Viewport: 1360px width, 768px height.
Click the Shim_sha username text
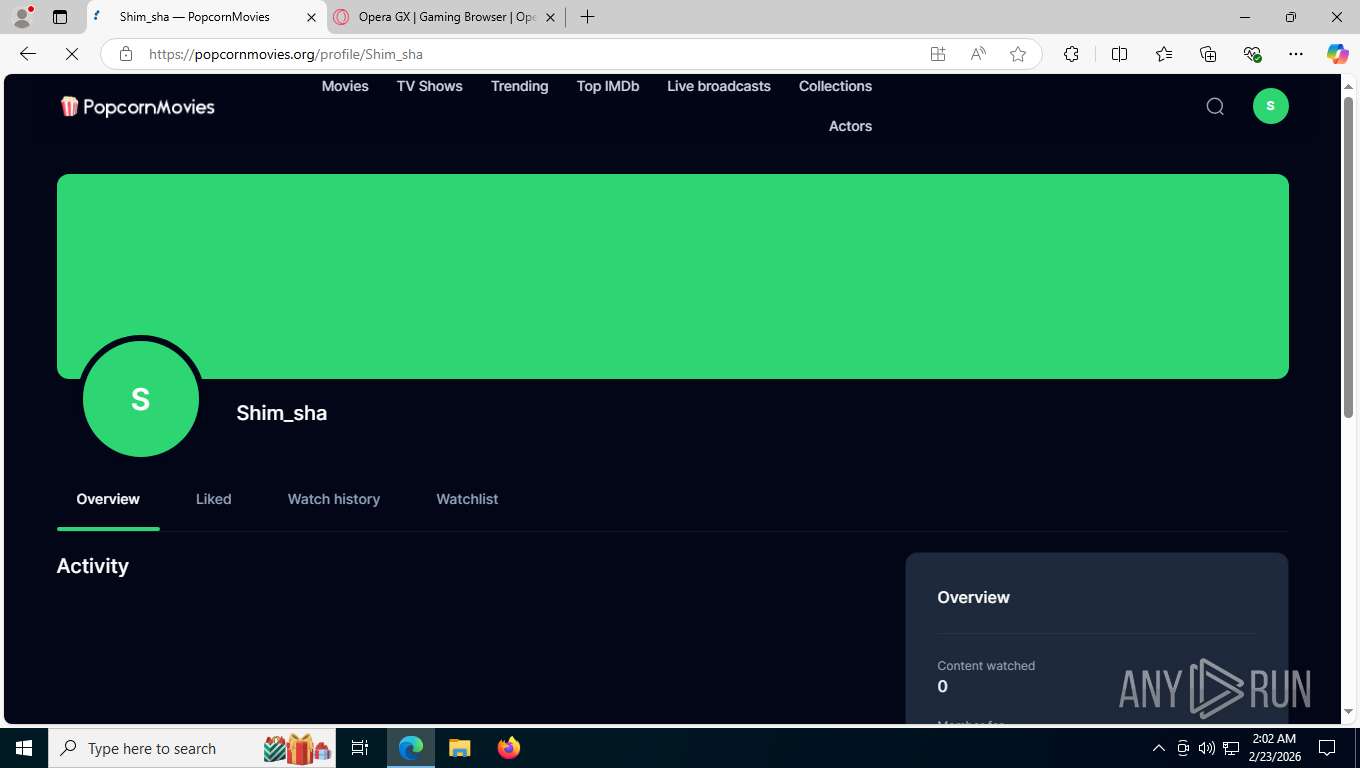click(282, 413)
